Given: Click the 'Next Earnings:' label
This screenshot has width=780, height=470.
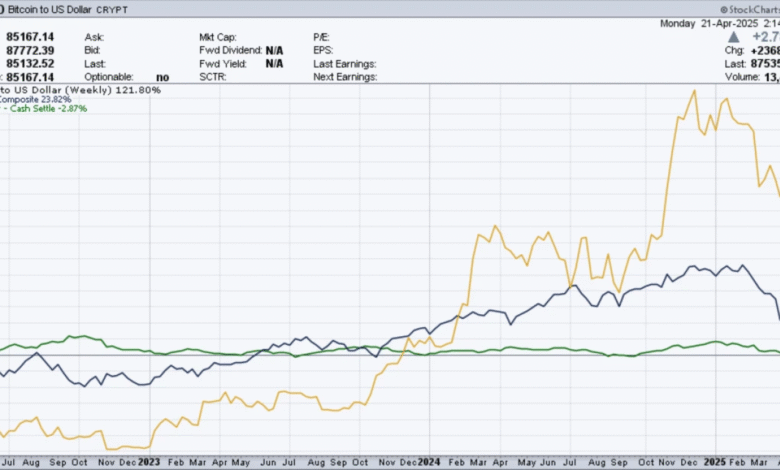Looking at the screenshot, I should click(345, 77).
